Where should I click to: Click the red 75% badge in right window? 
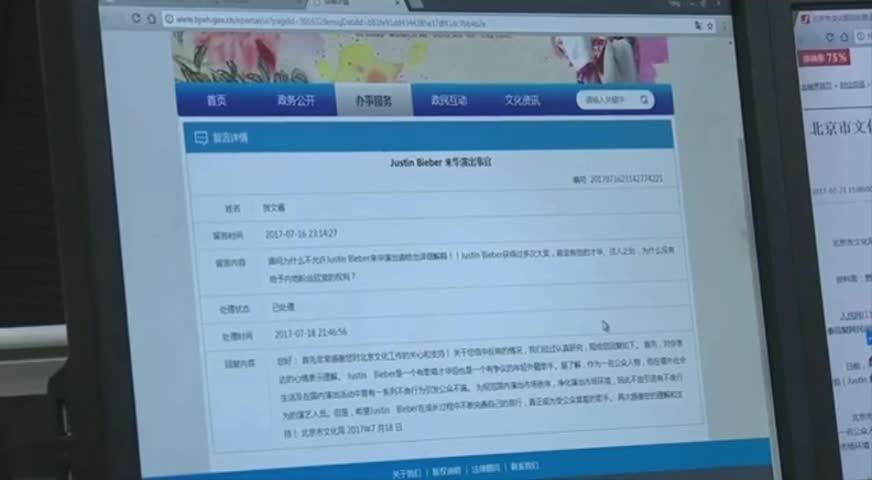(824, 58)
